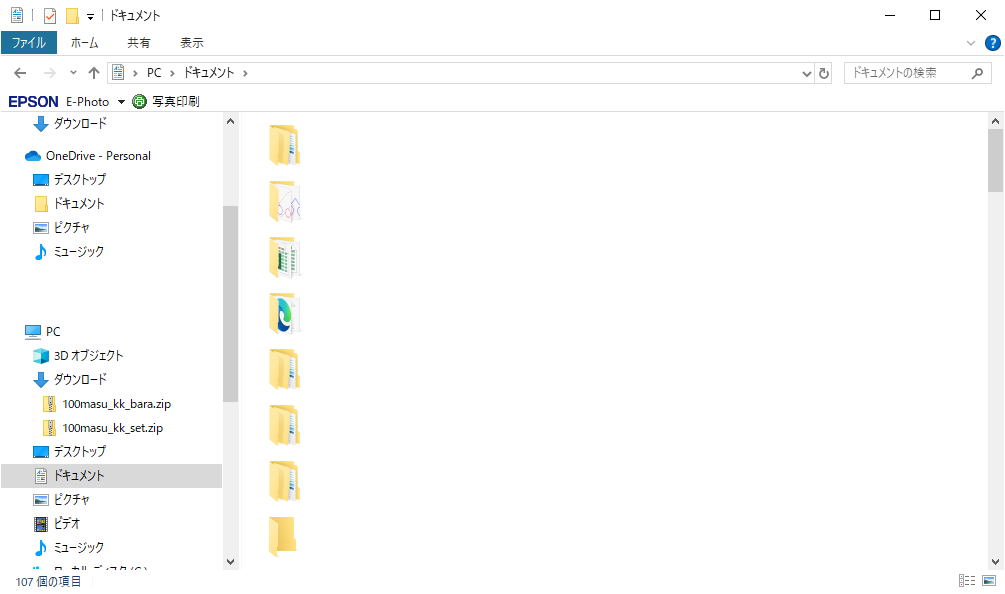The image size is (1005, 594).
Task: Click the document window icon in title bar
Action: pos(17,15)
